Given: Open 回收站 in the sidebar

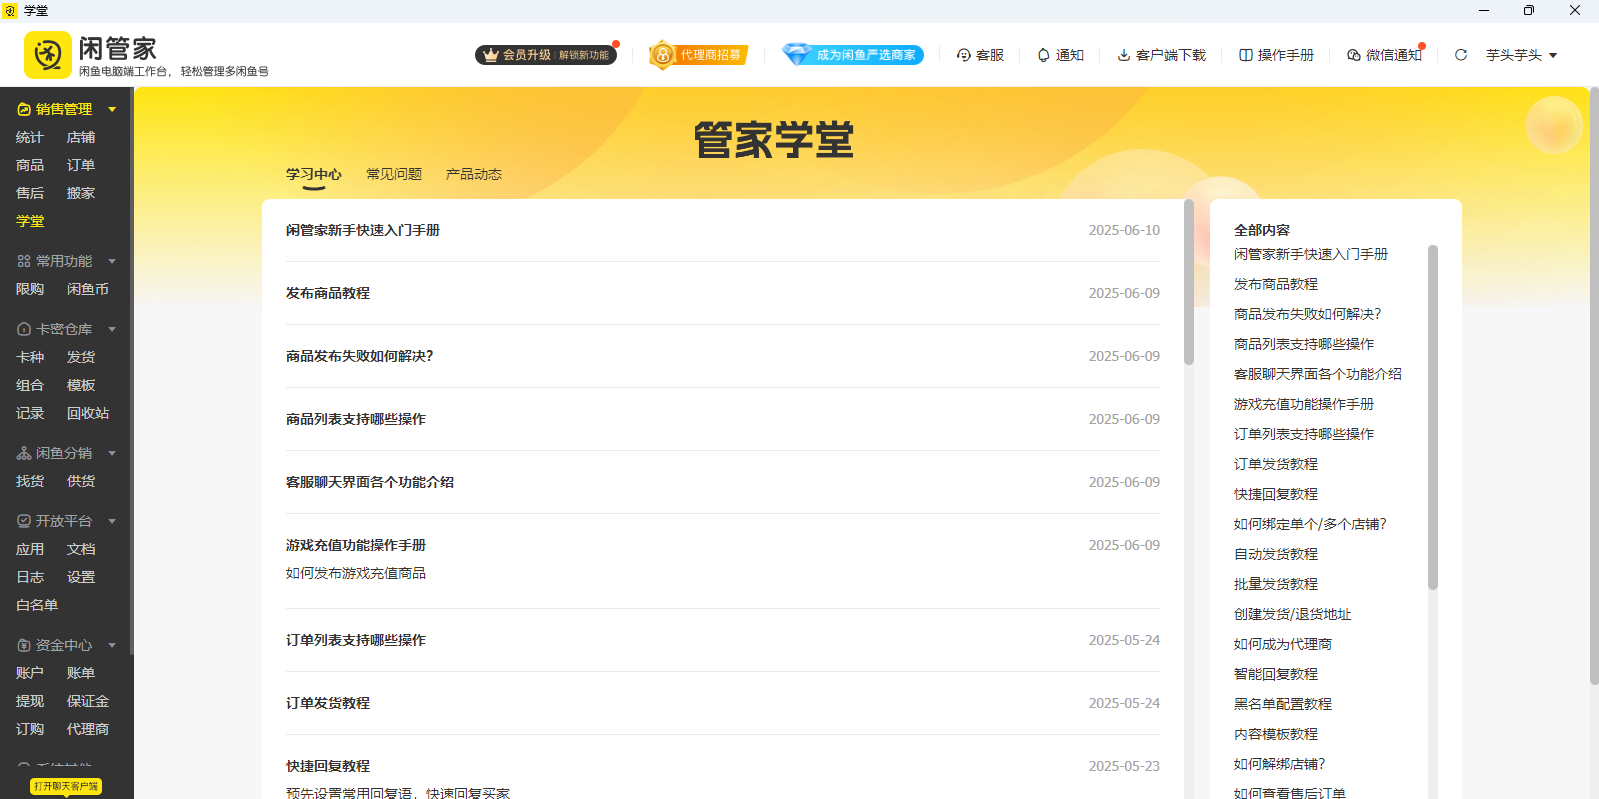Looking at the screenshot, I should [x=88, y=413].
